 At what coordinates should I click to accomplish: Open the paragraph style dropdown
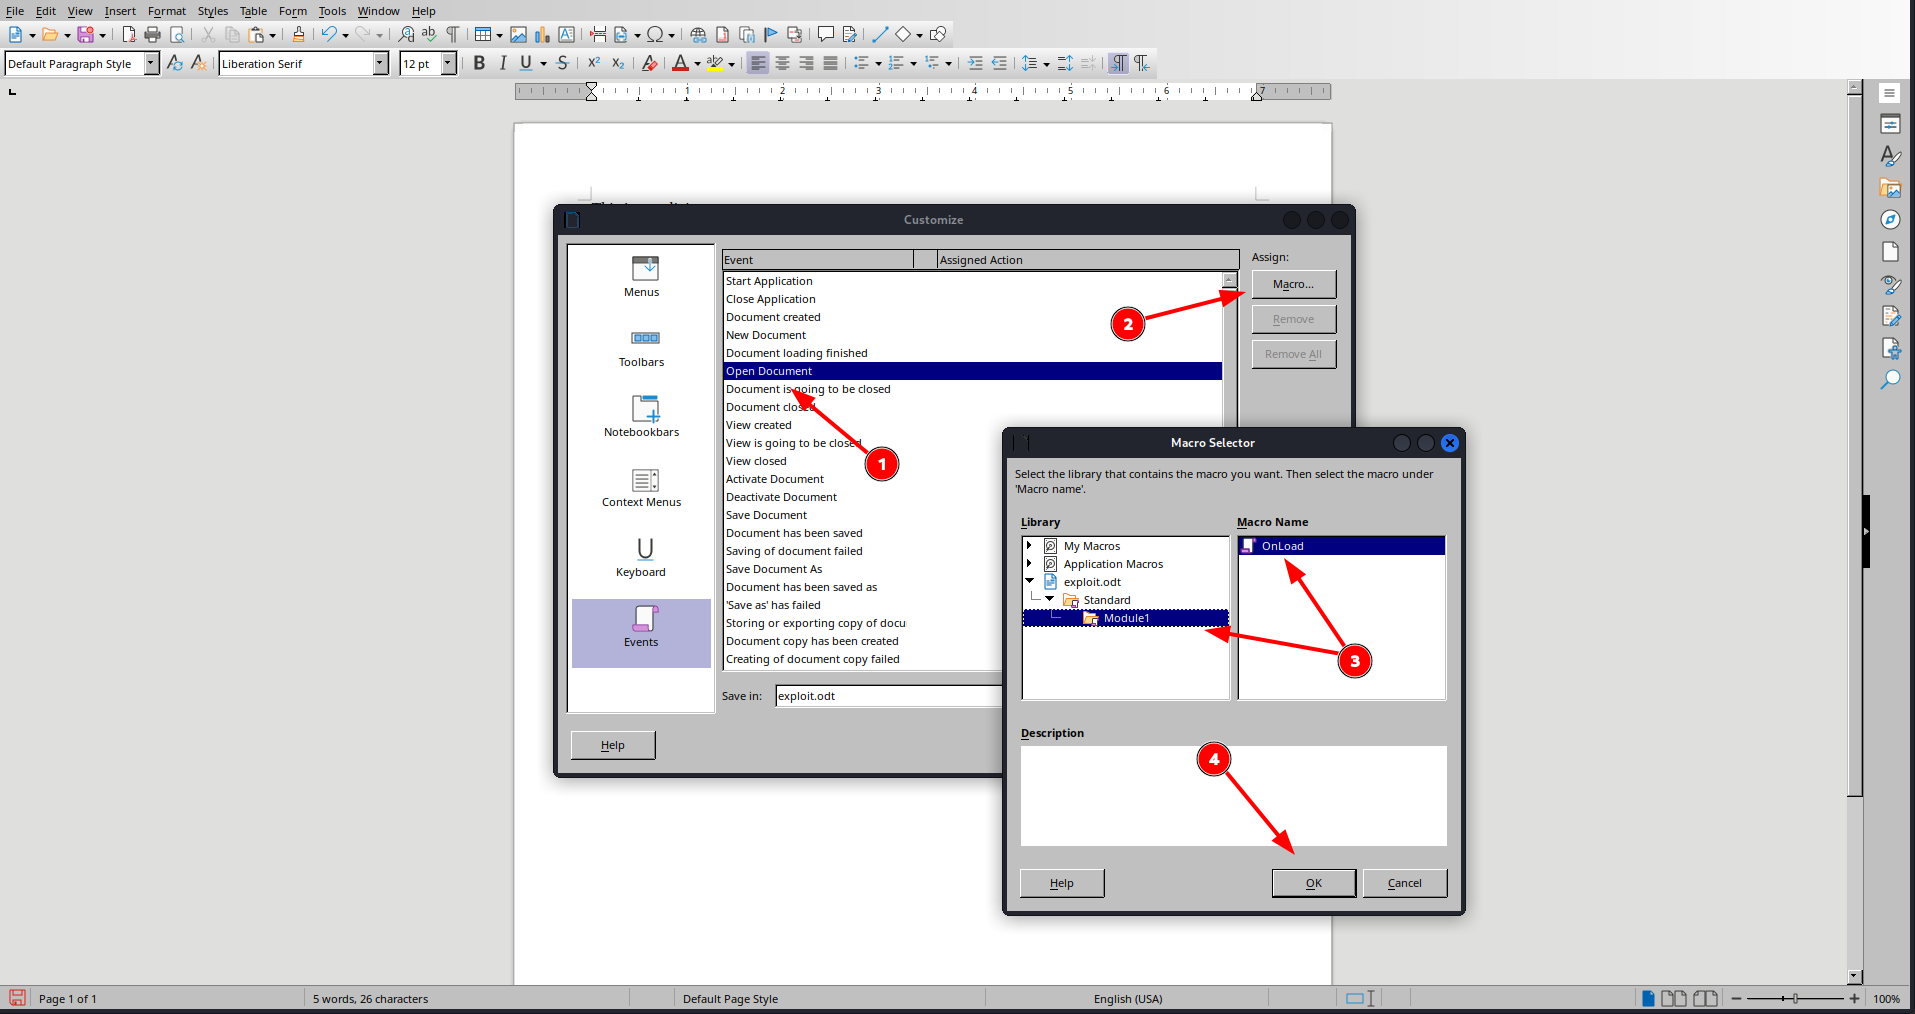coord(152,63)
